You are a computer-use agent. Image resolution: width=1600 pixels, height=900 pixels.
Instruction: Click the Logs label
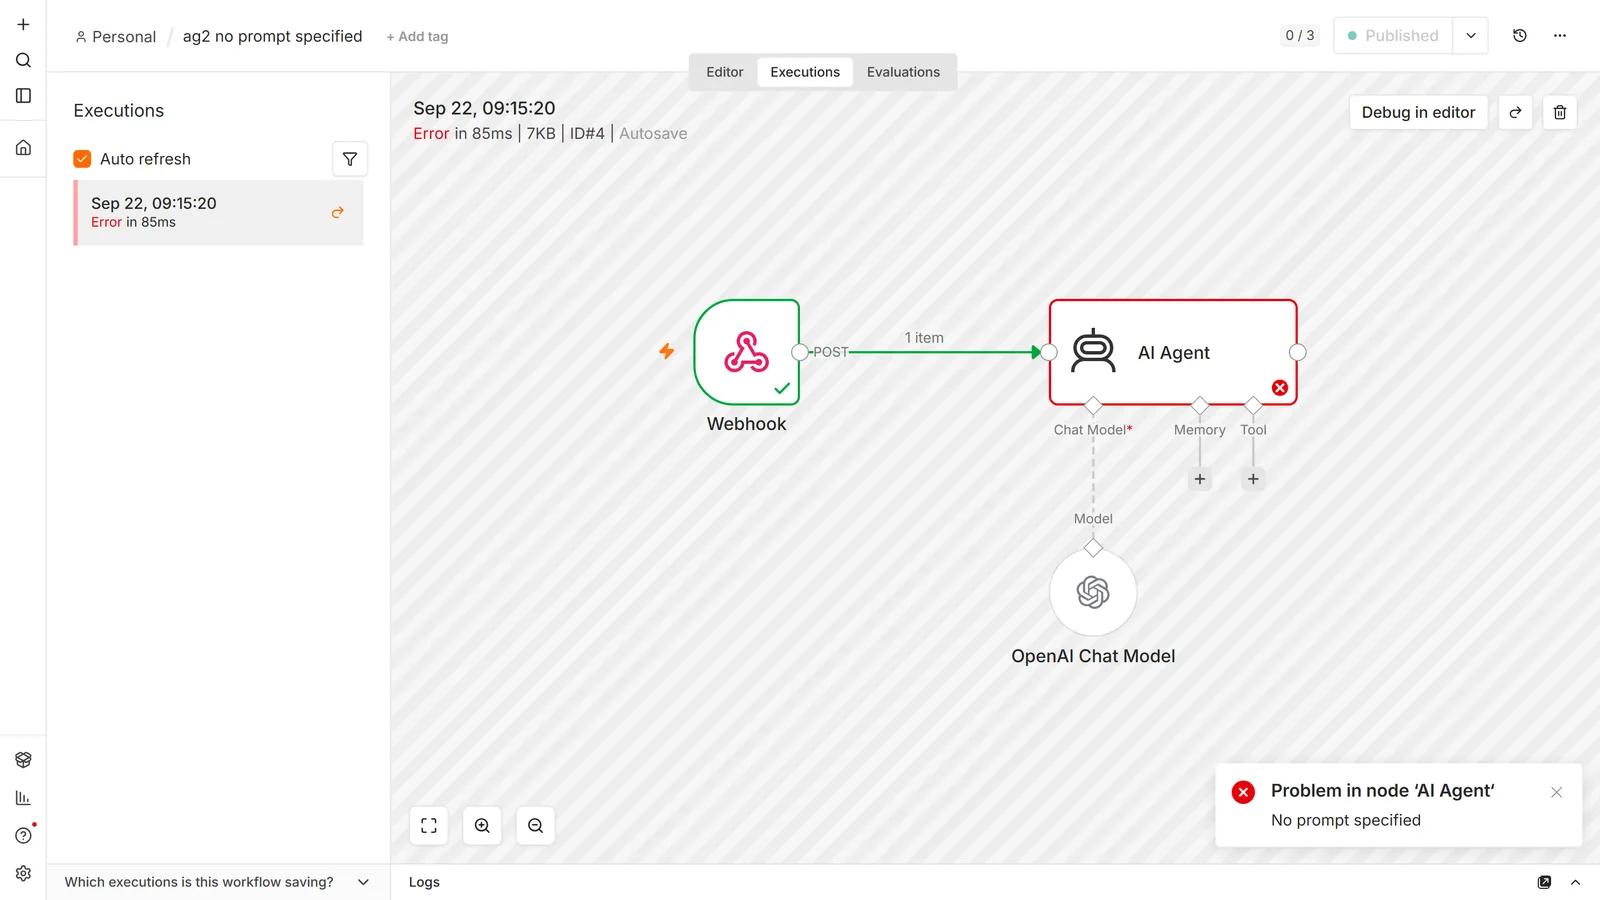coord(424,882)
